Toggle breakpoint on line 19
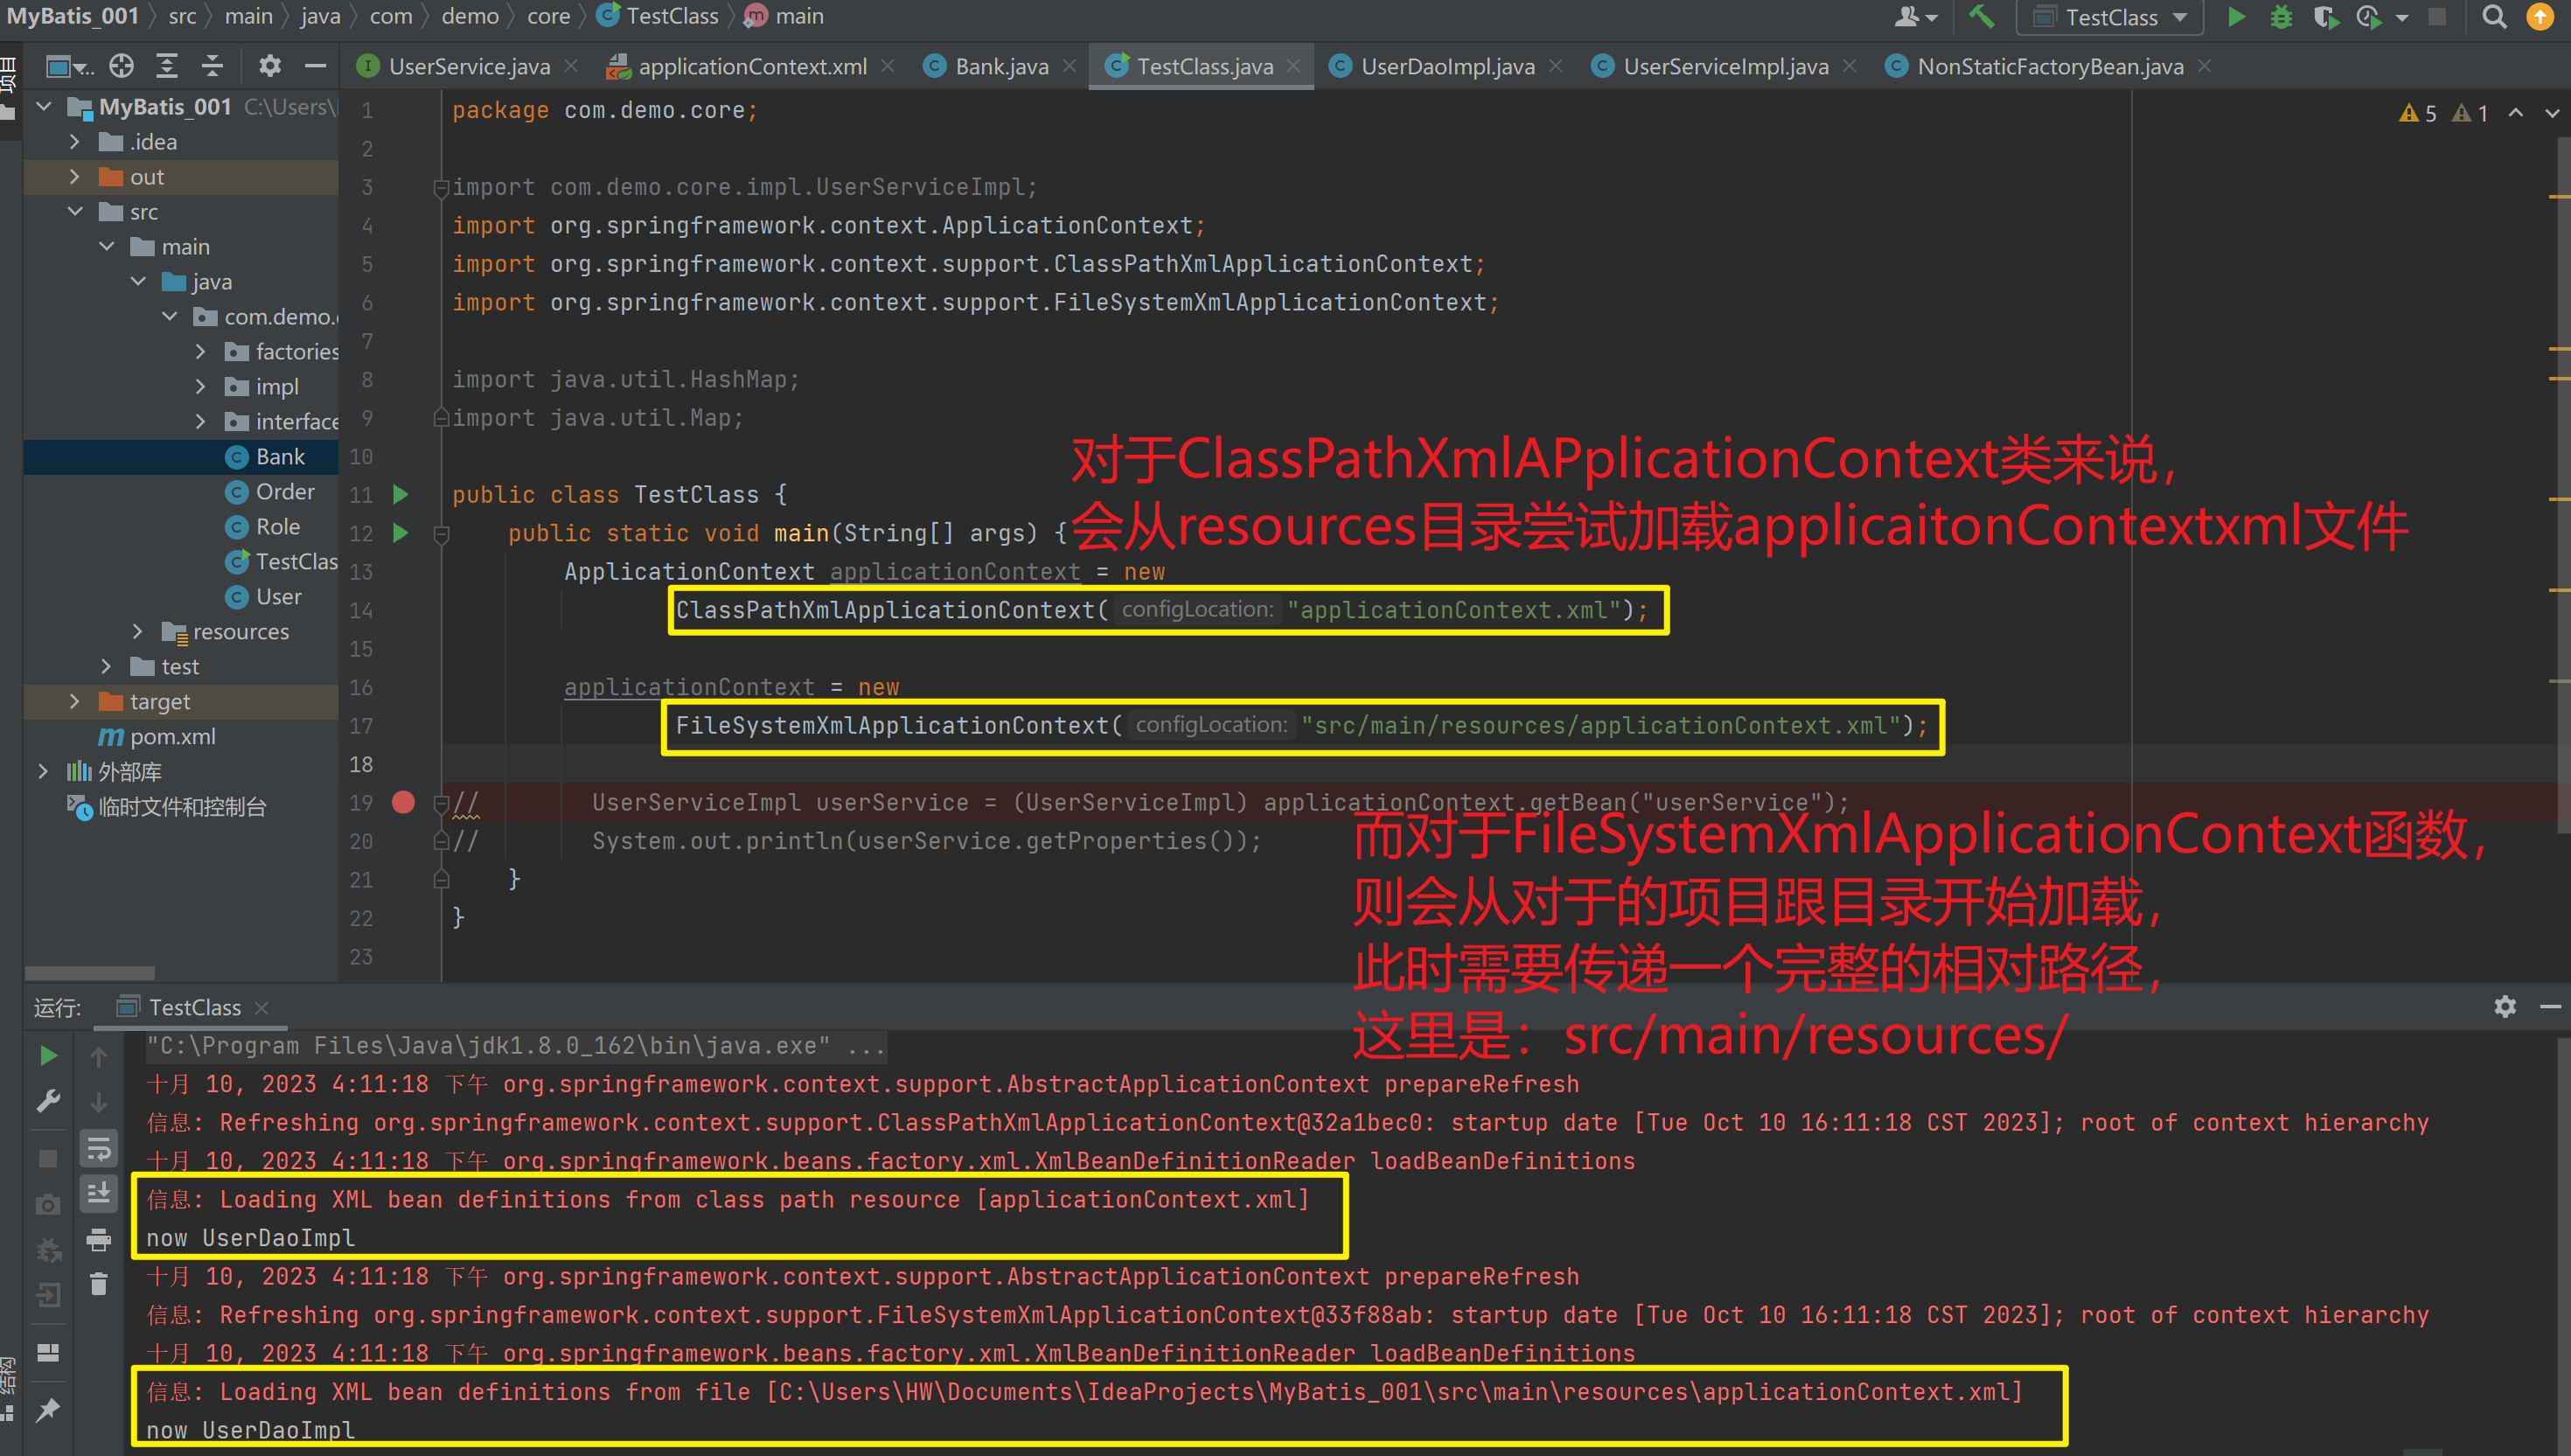2571x1456 pixels. point(403,802)
